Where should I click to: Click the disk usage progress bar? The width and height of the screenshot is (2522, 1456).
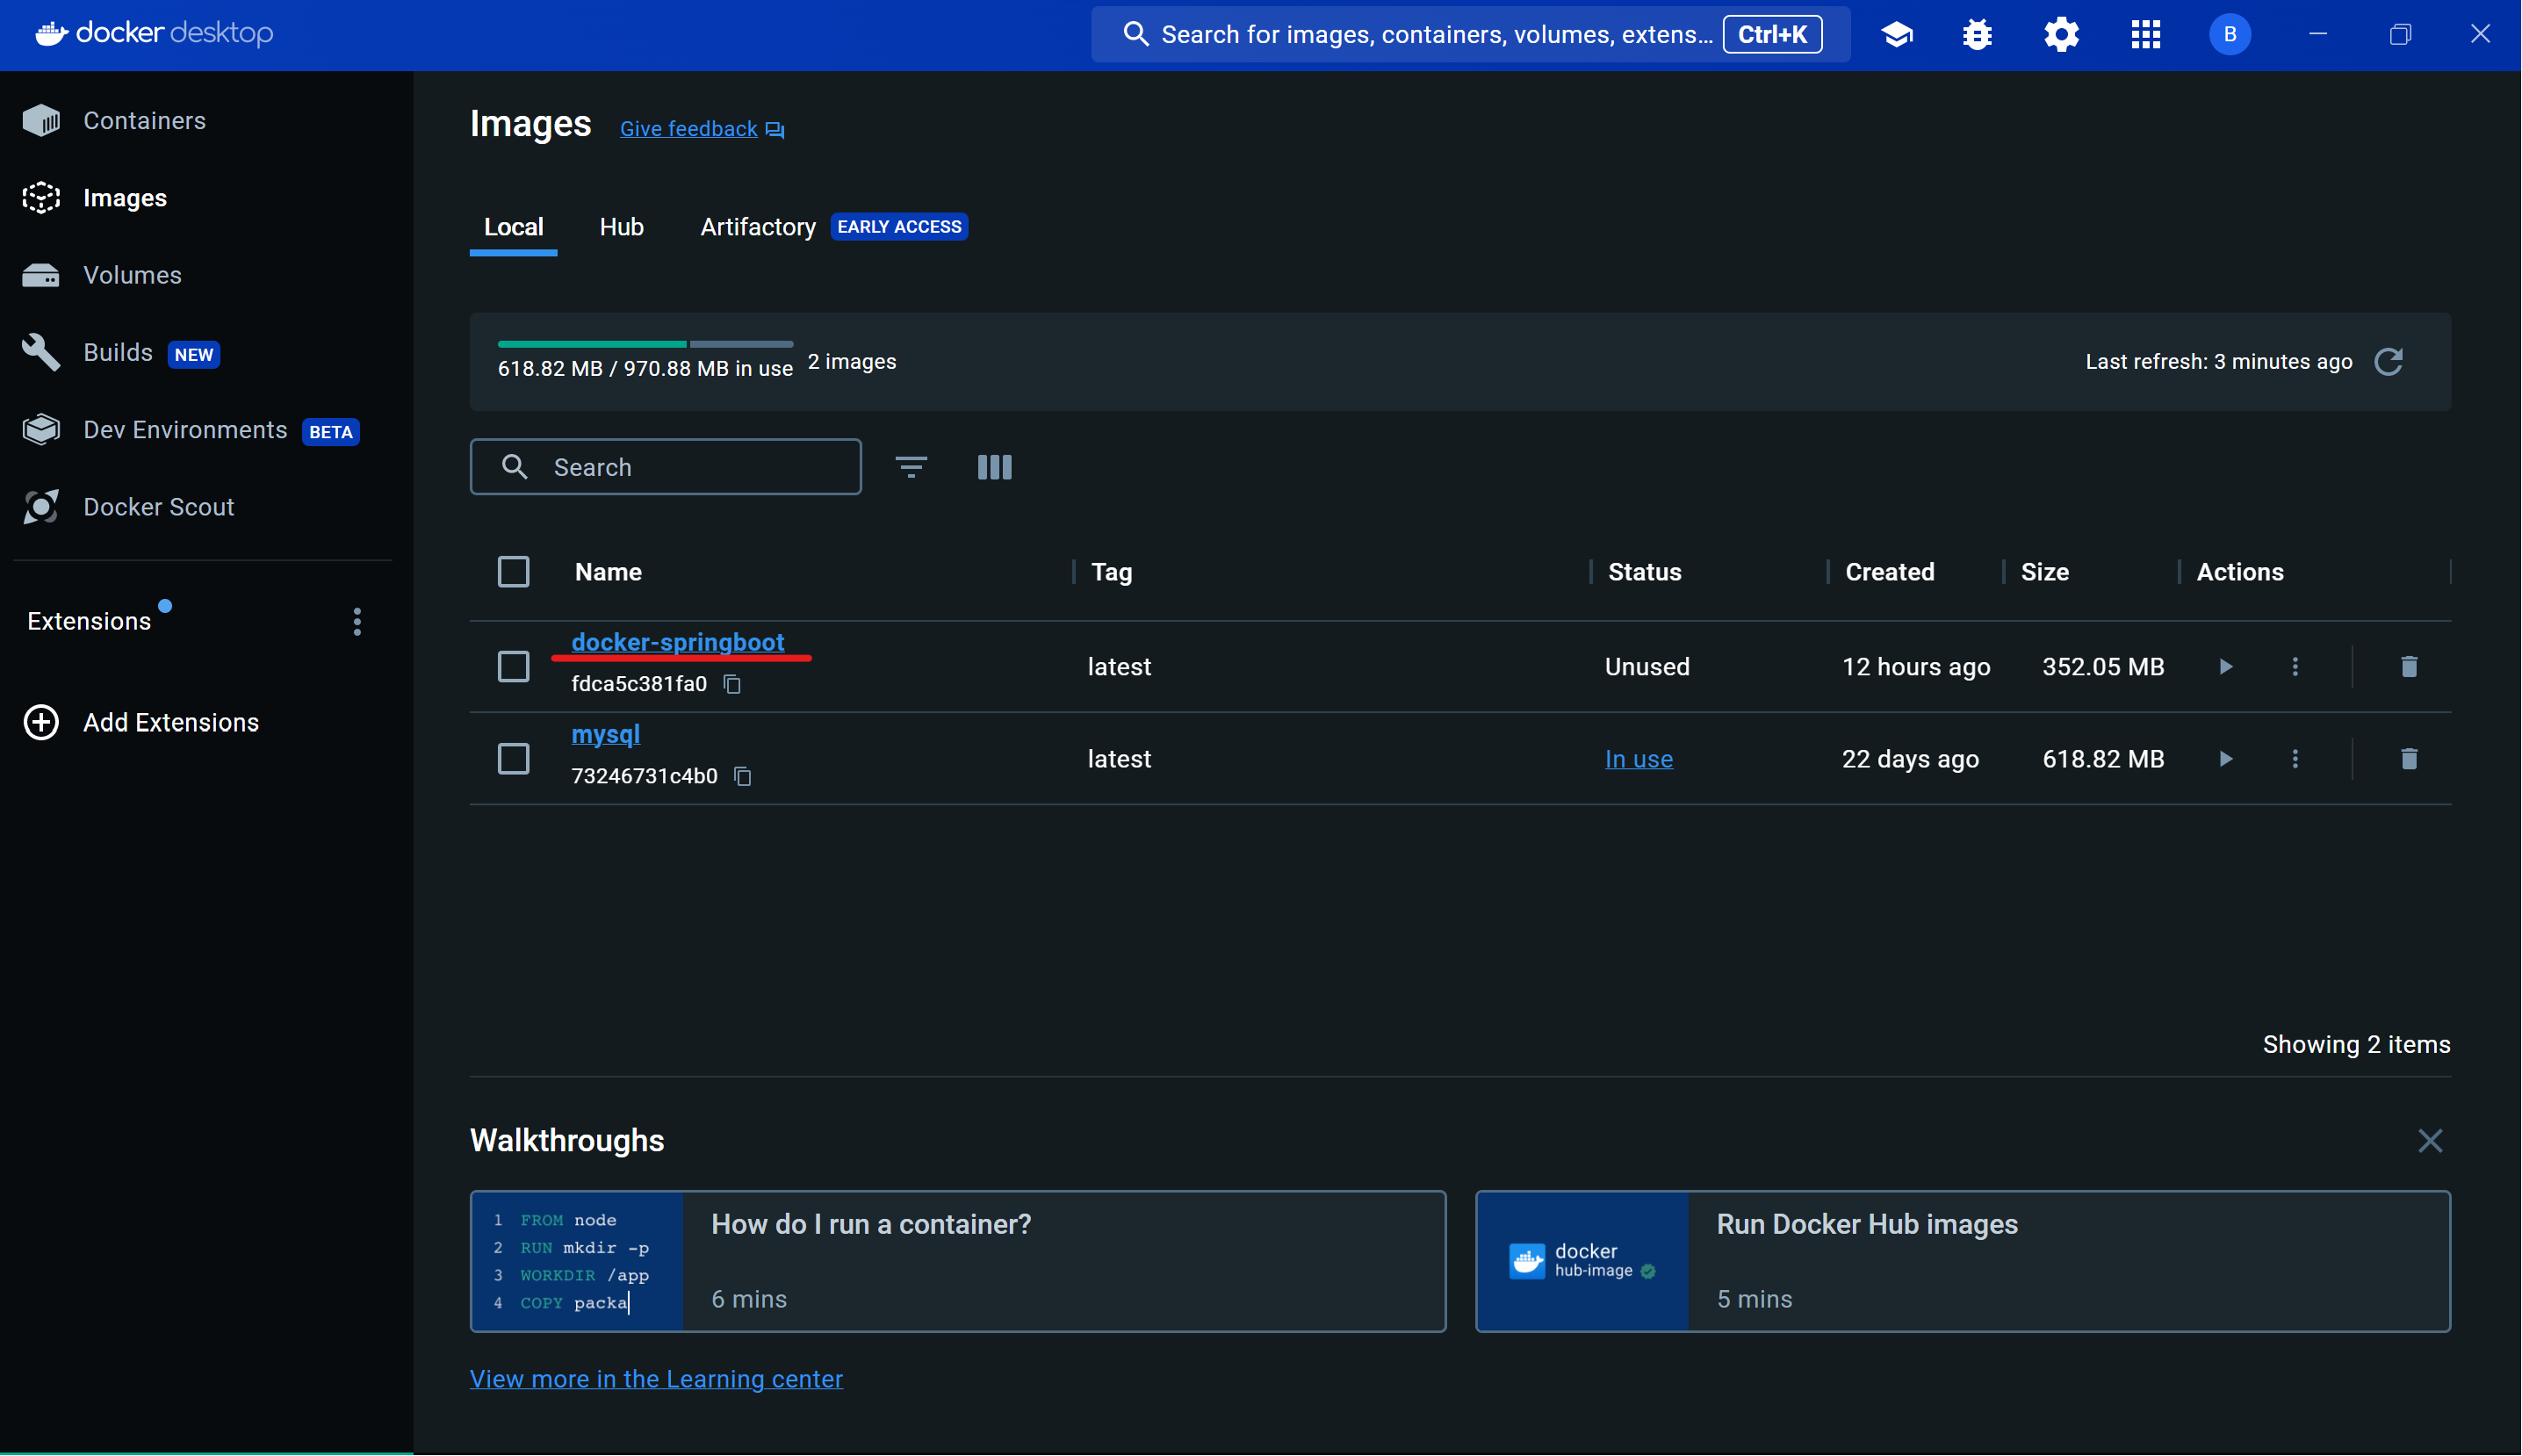(645, 344)
